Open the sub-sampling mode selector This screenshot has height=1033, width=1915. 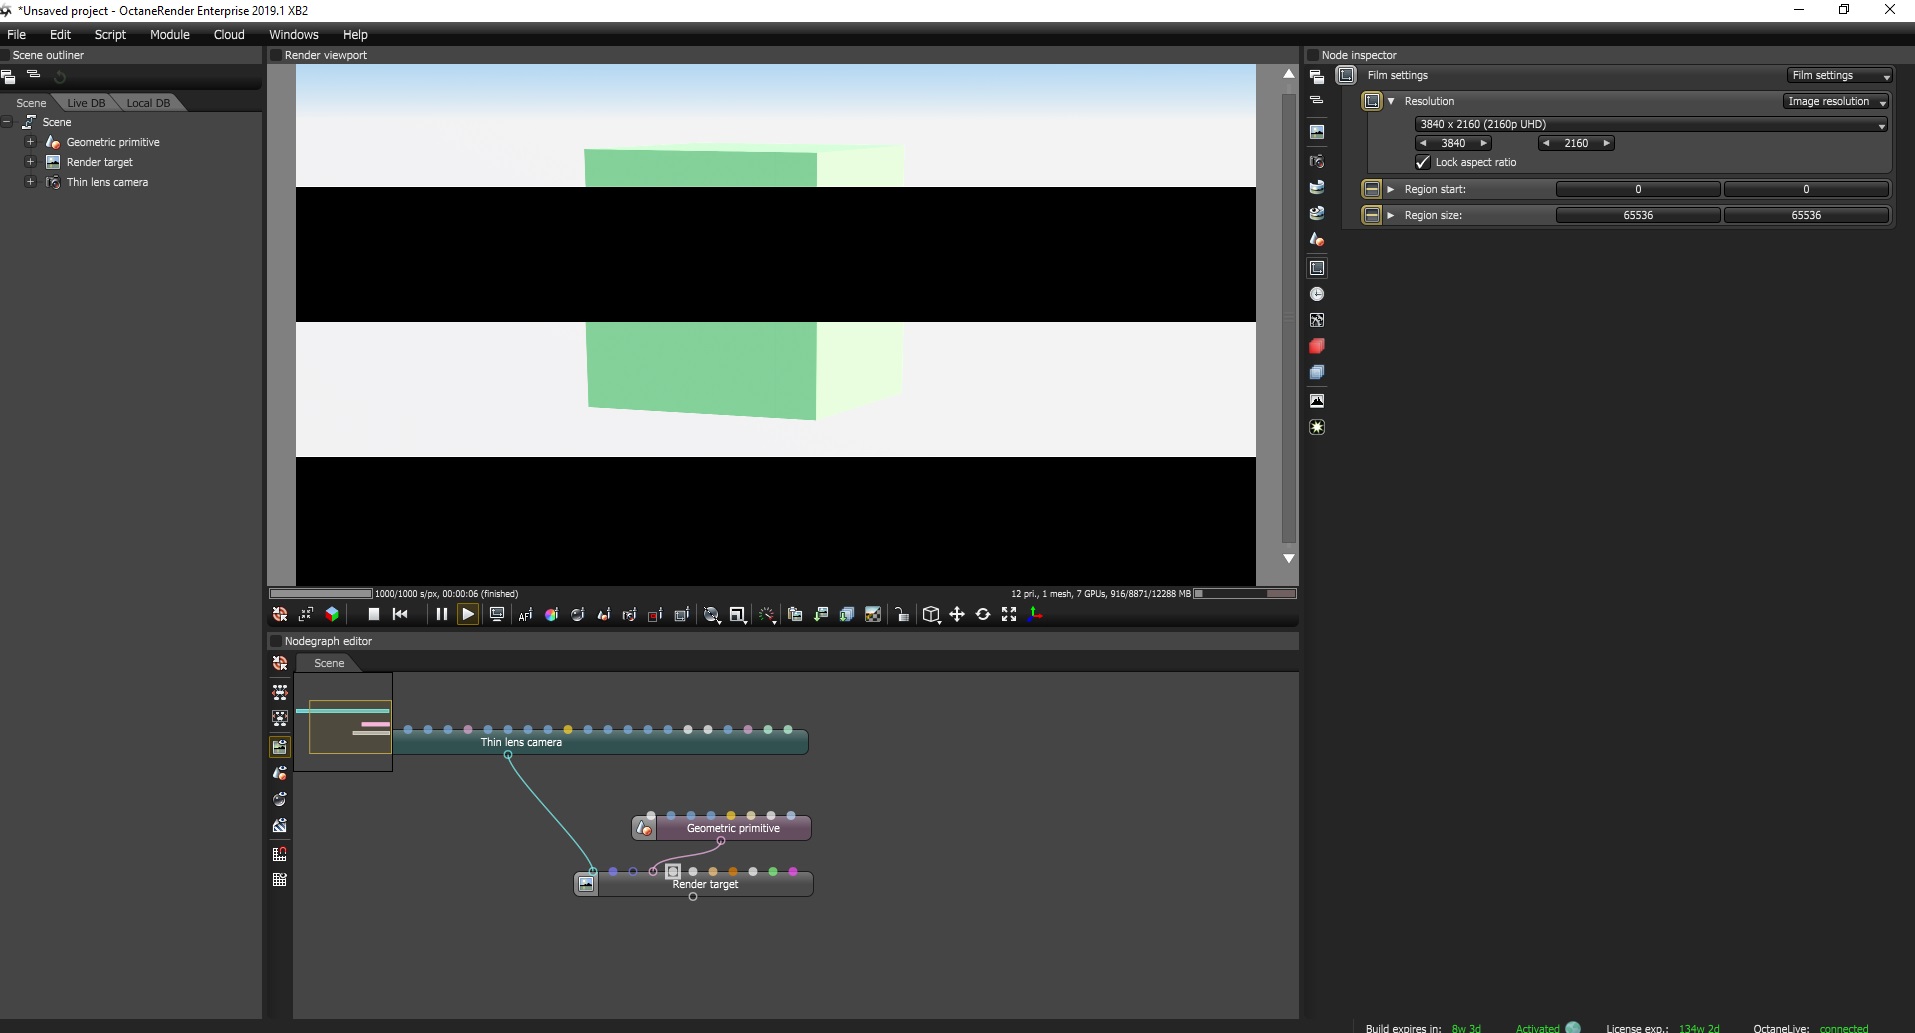tap(738, 615)
